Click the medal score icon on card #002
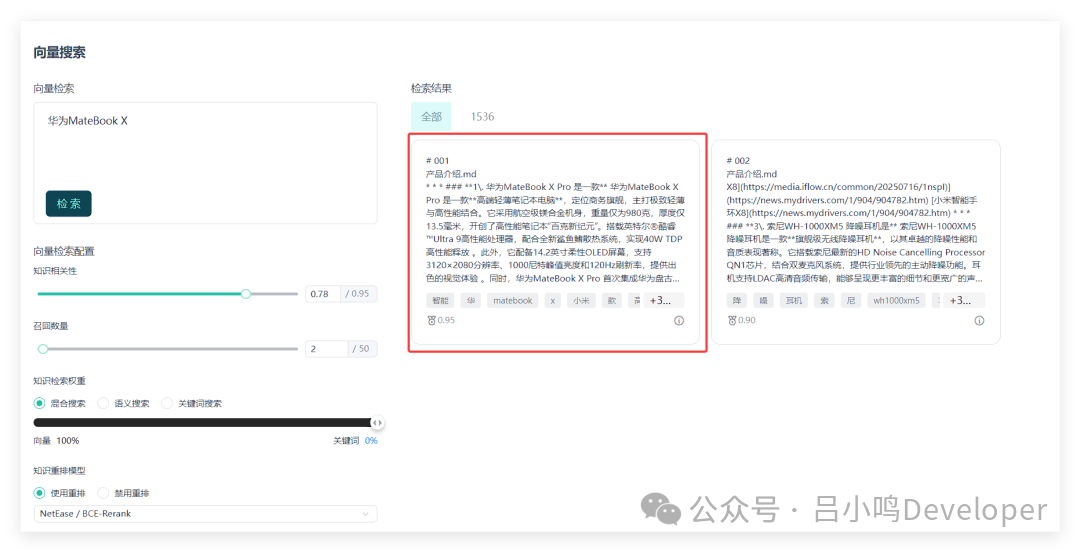 click(732, 320)
